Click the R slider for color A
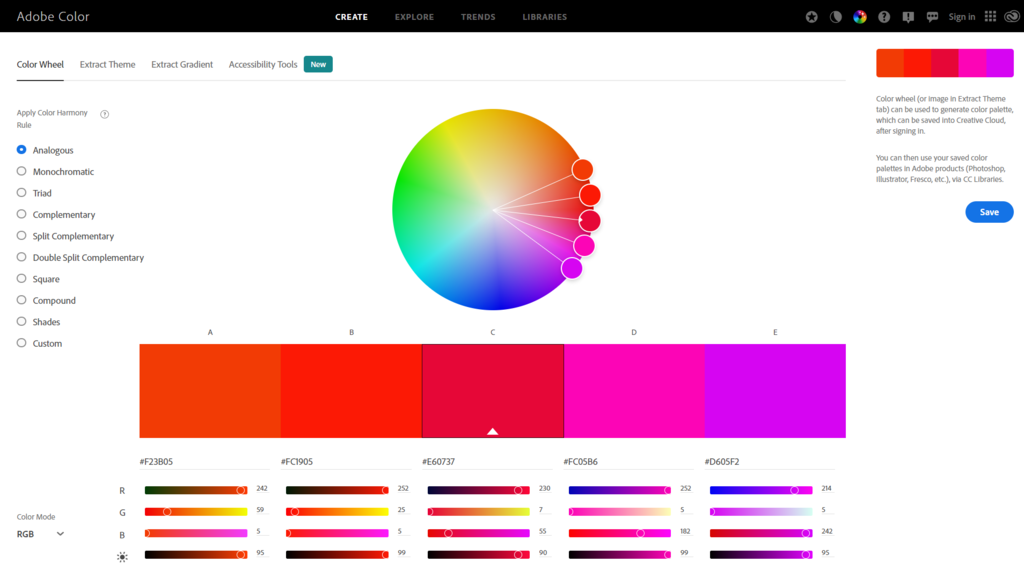 click(196, 490)
